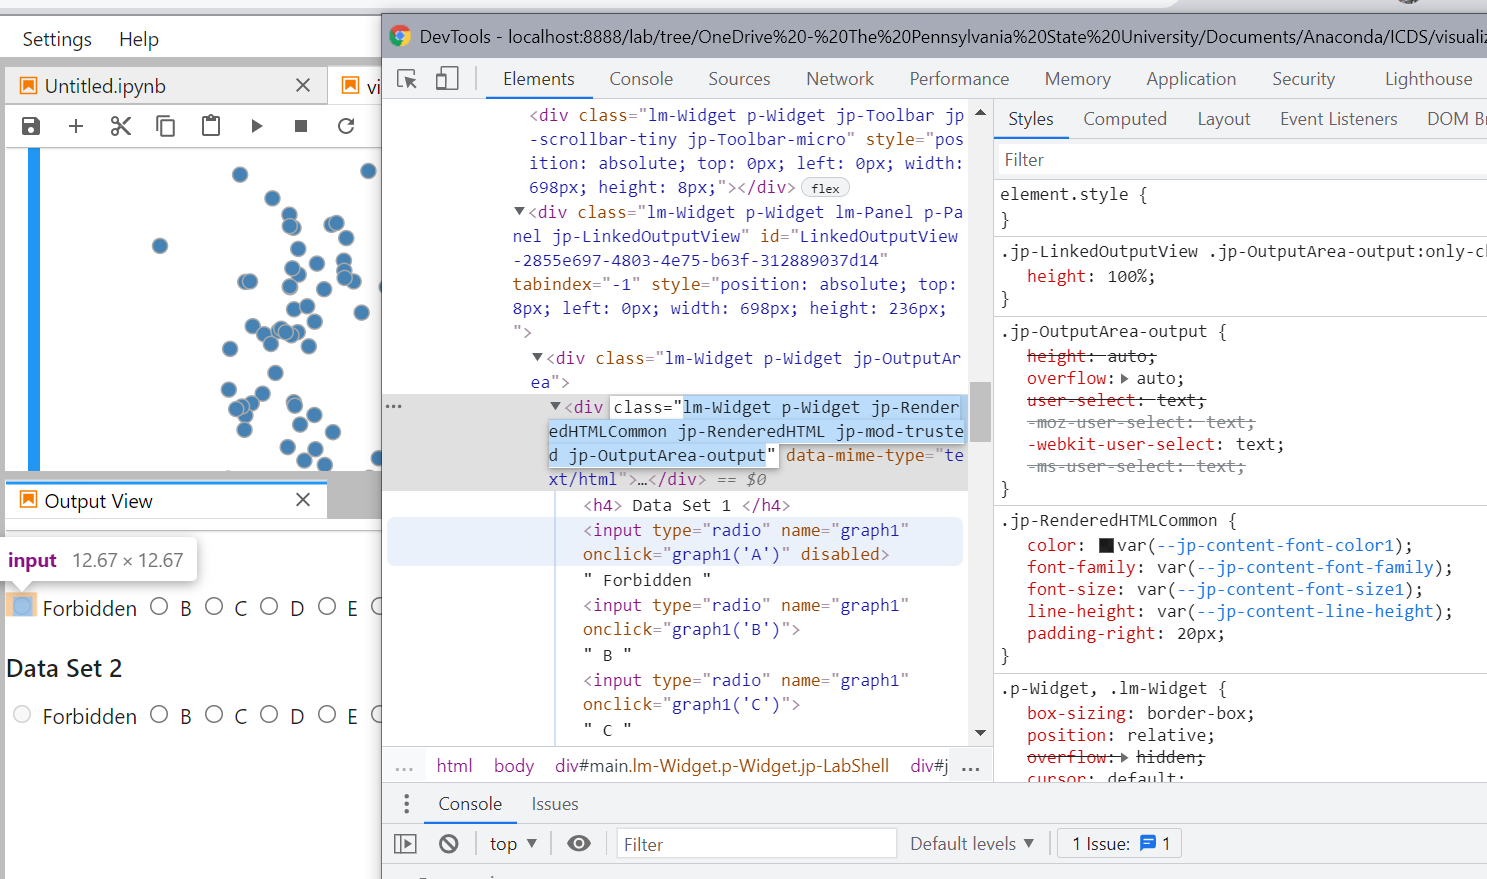Collapse the jp-OutputArea div node
The width and height of the screenshot is (1487, 879).
(537, 357)
